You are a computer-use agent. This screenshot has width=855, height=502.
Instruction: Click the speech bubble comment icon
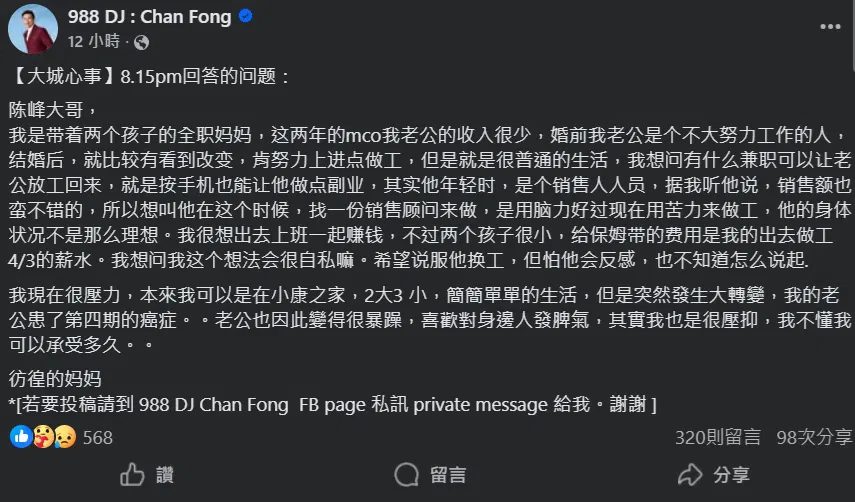(x=406, y=473)
